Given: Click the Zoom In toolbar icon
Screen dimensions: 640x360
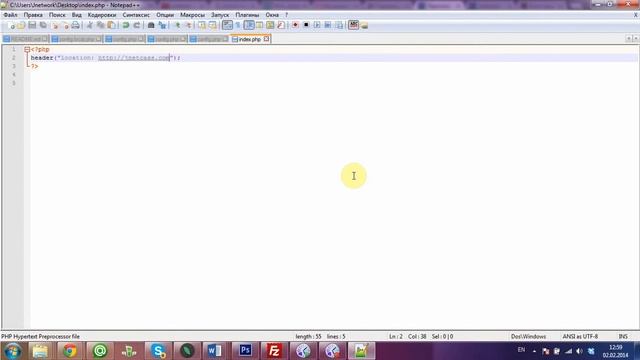Looking at the screenshot, I should click(177, 25).
